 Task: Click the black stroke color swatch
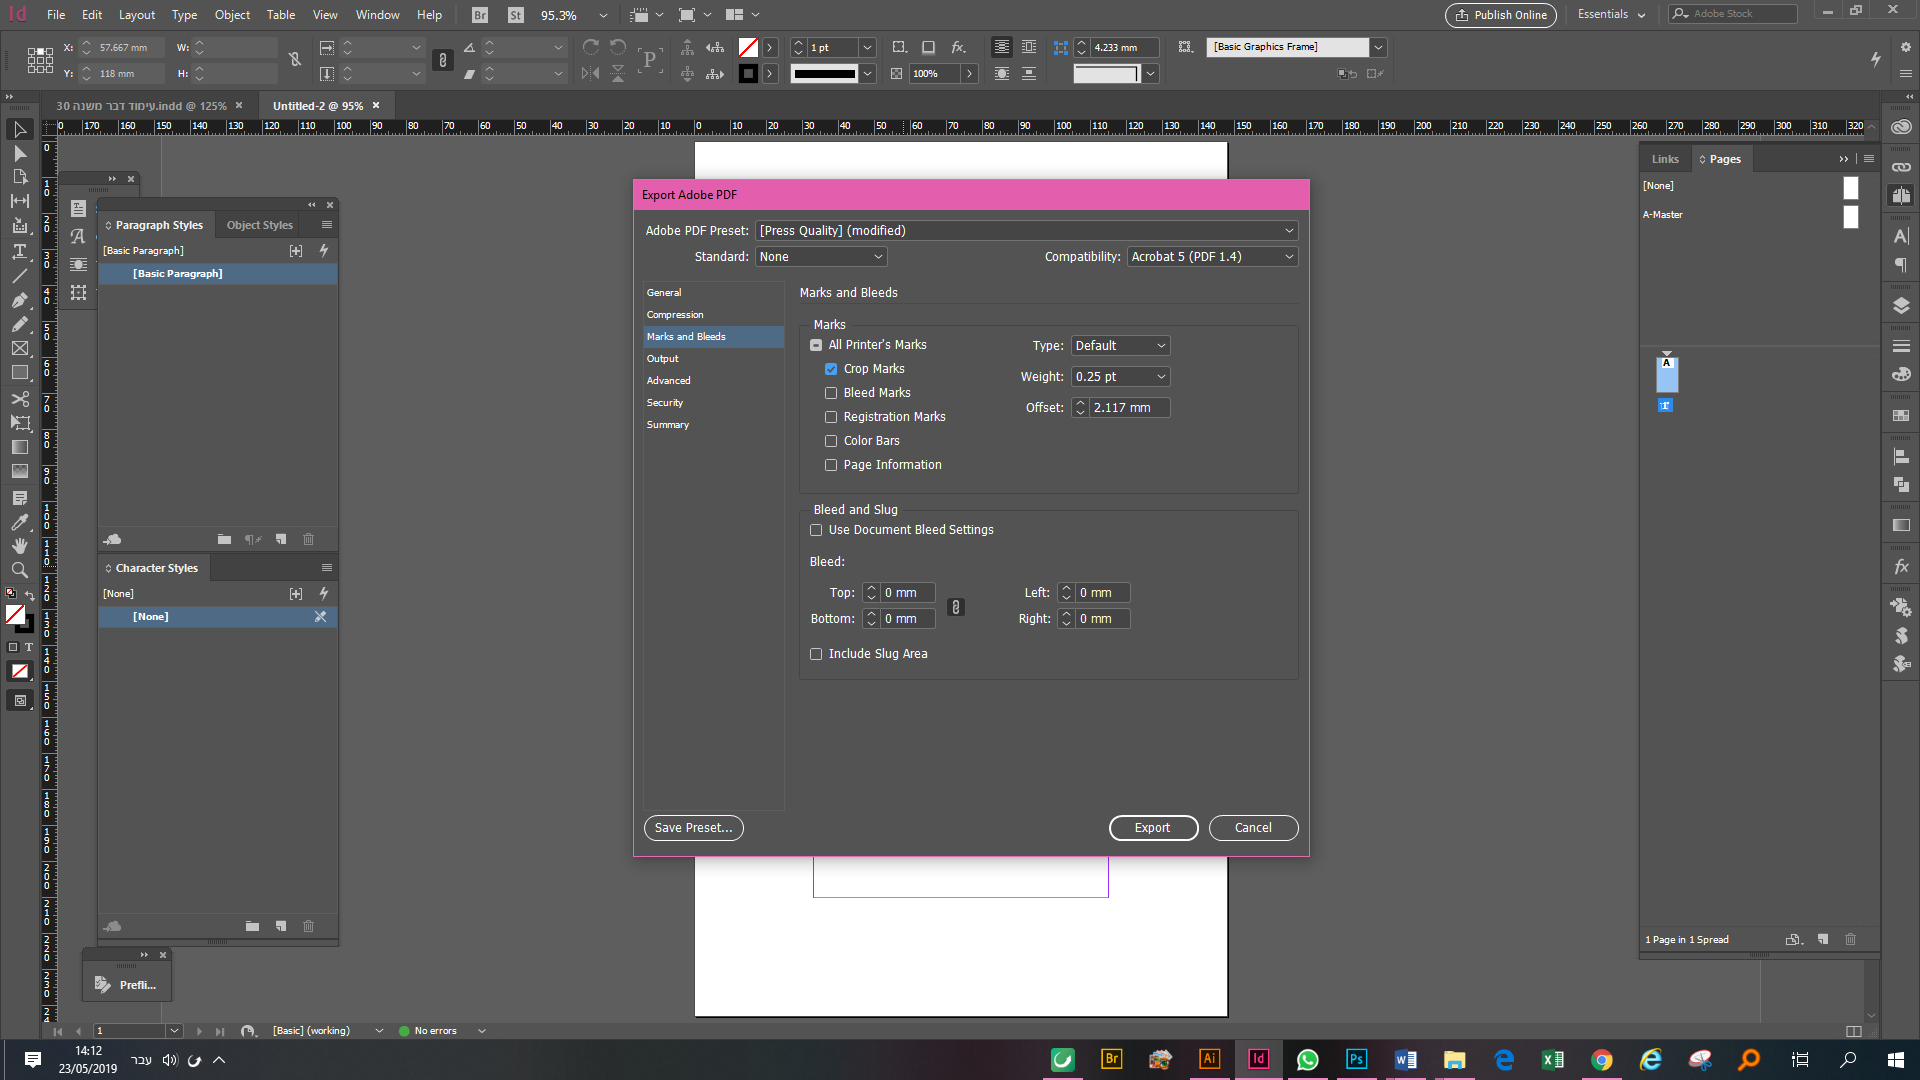(748, 74)
